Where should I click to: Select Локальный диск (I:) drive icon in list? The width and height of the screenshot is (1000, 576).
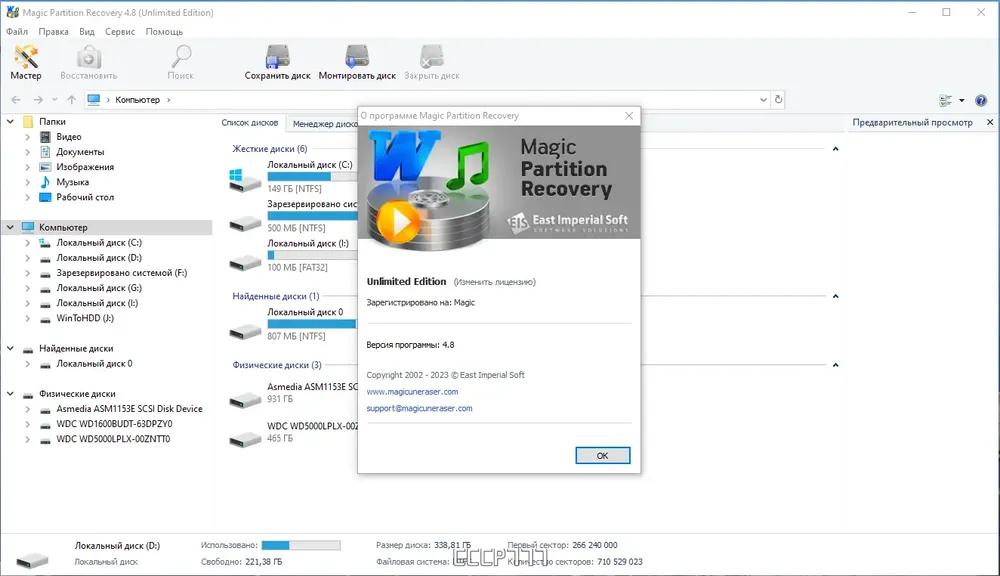click(245, 262)
